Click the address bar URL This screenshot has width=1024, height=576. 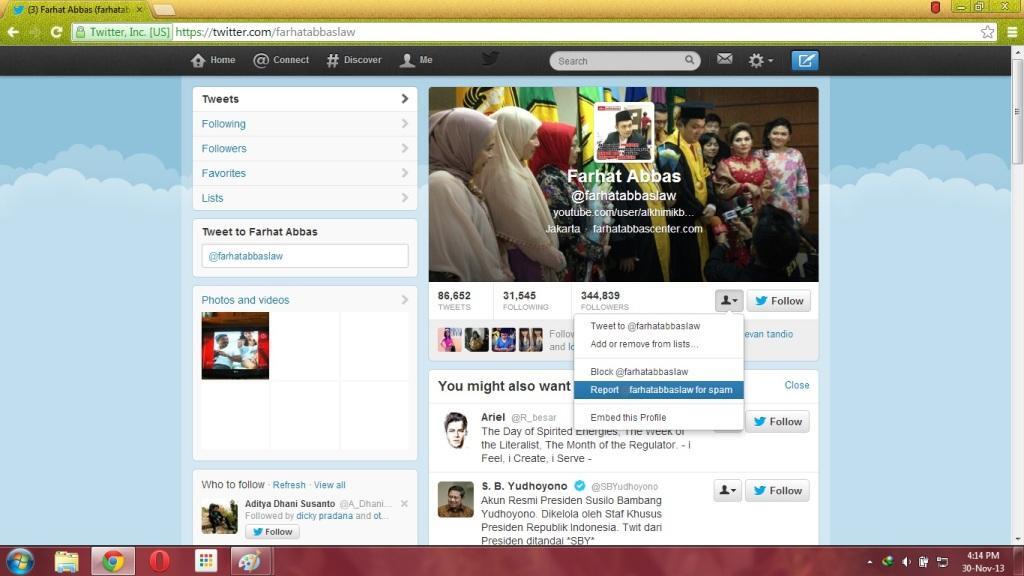[x=265, y=32]
